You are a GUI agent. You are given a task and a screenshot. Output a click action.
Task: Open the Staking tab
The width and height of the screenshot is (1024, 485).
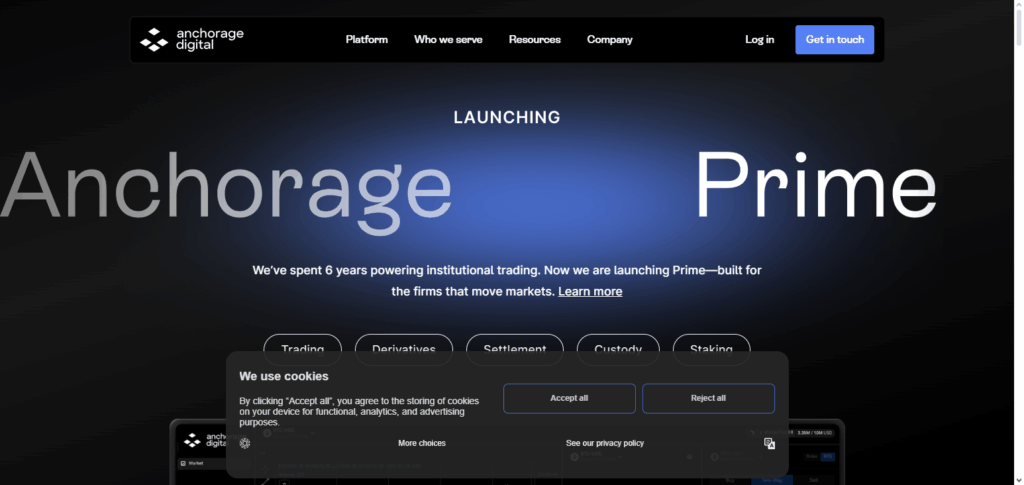(711, 344)
